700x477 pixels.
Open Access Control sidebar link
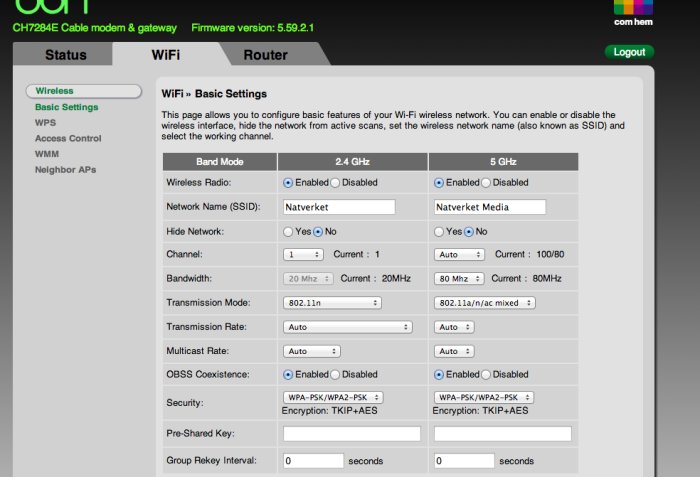pyautogui.click(x=68, y=138)
